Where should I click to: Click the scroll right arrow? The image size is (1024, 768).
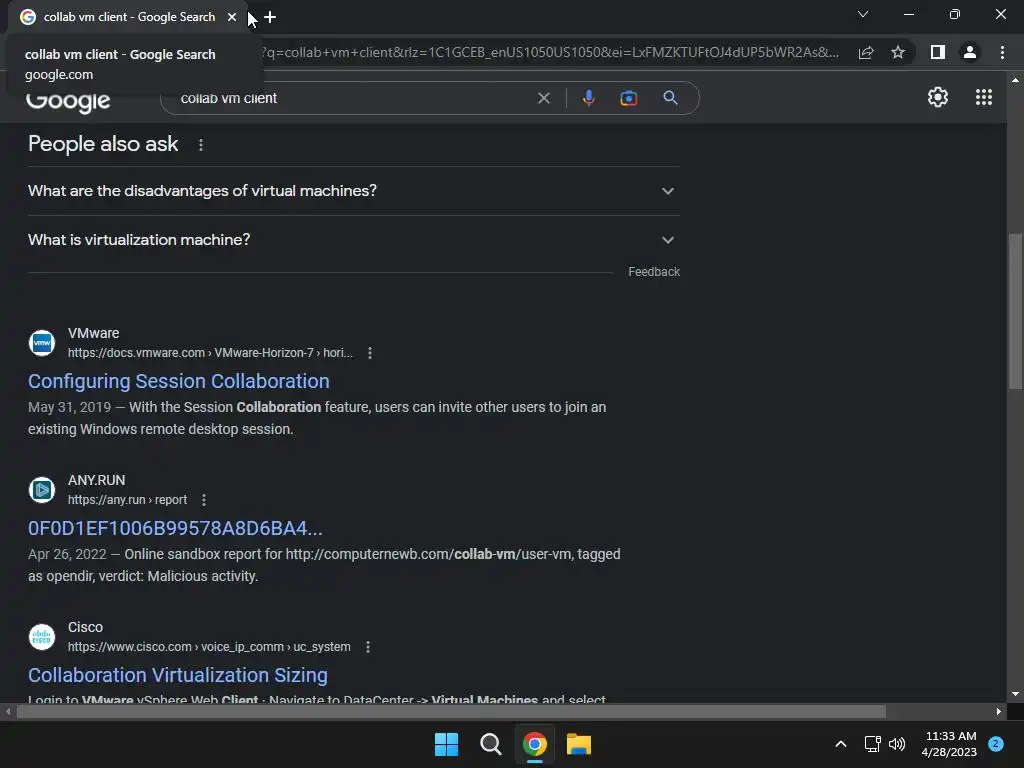tap(999, 711)
